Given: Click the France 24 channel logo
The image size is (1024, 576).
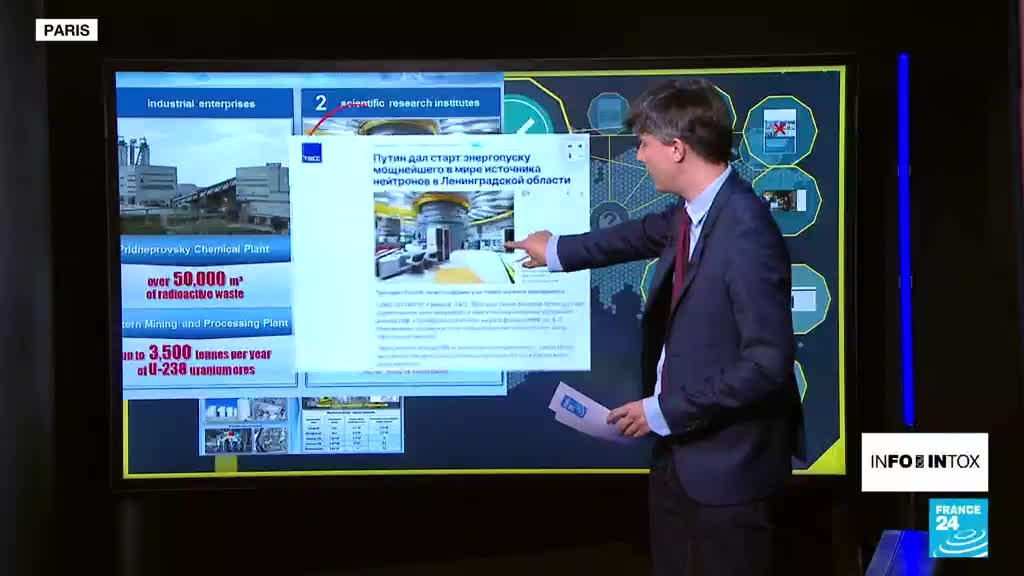Looking at the screenshot, I should pos(958,528).
